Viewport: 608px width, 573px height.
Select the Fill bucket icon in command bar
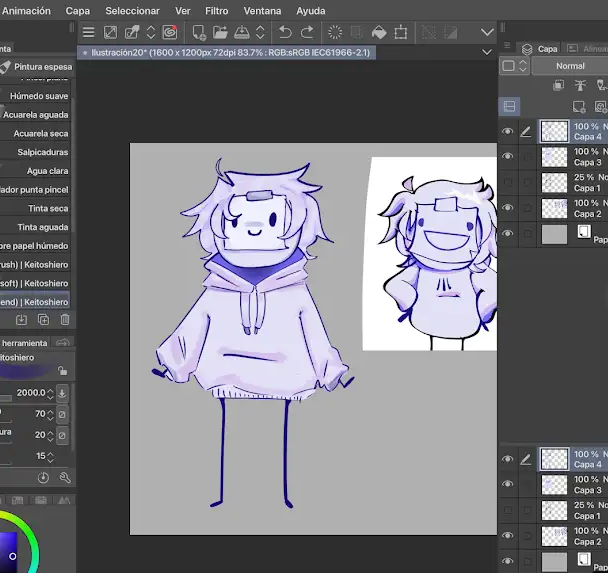379,32
